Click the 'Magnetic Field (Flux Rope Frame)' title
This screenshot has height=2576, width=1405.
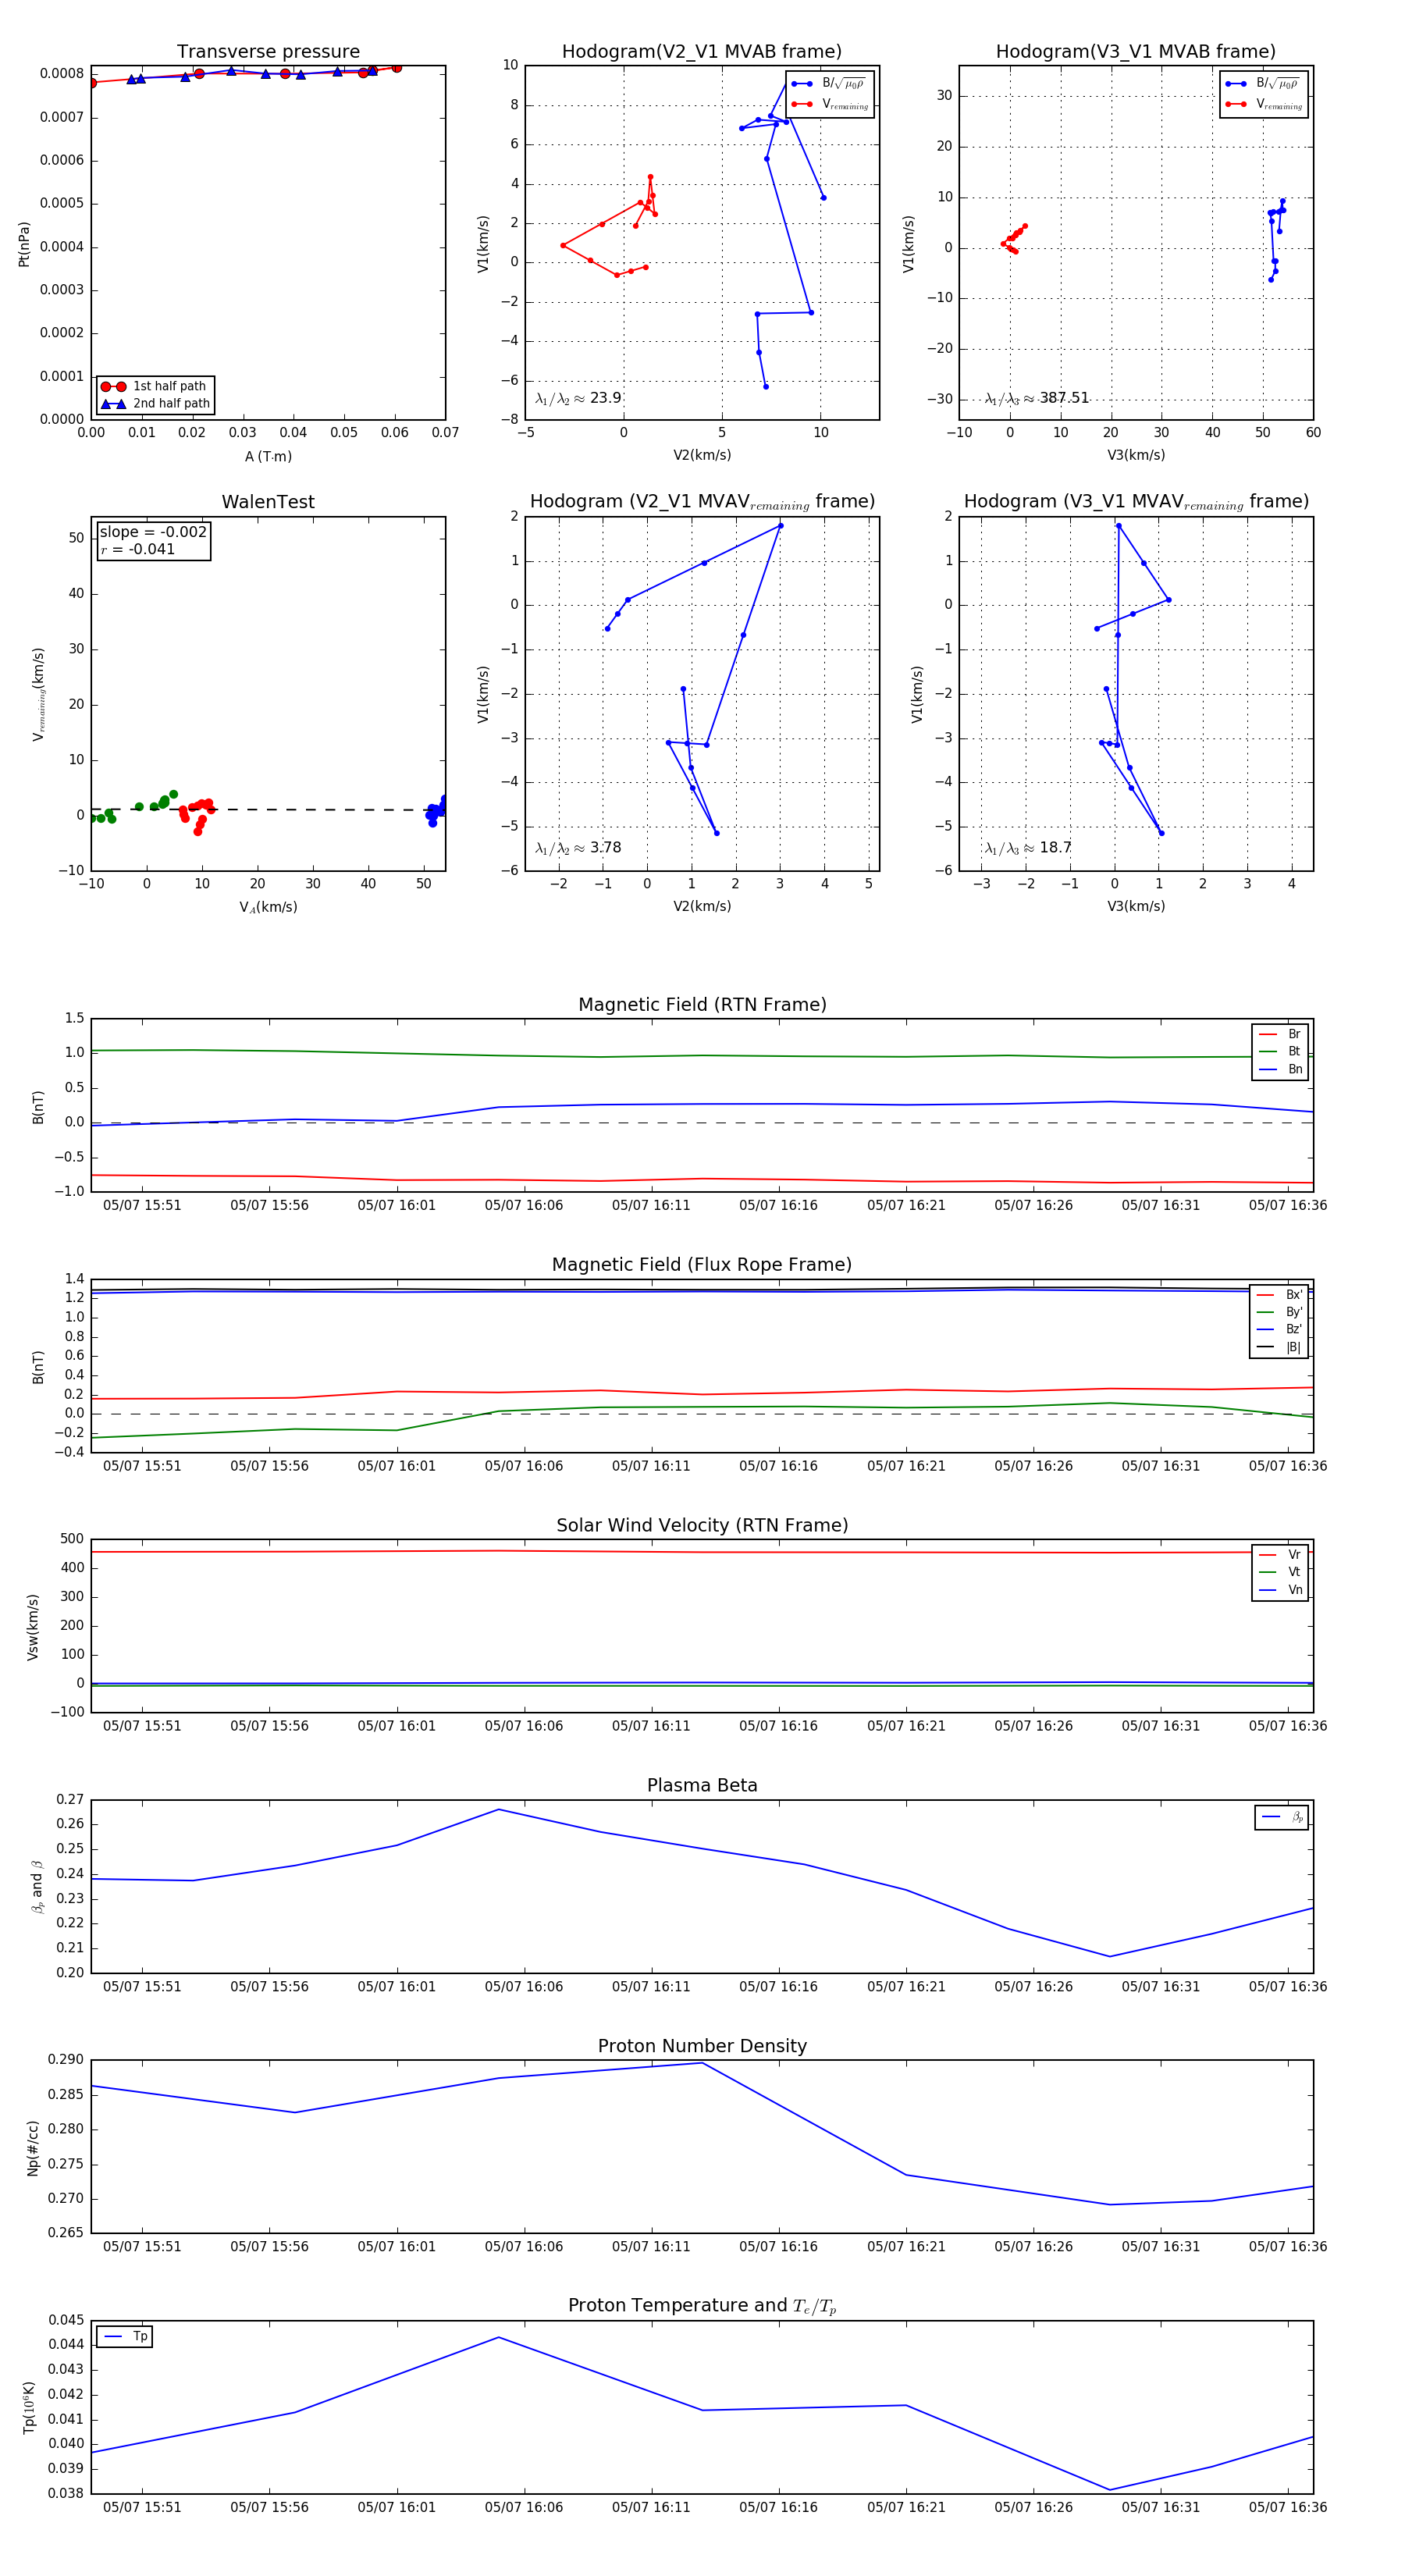click(x=702, y=1265)
